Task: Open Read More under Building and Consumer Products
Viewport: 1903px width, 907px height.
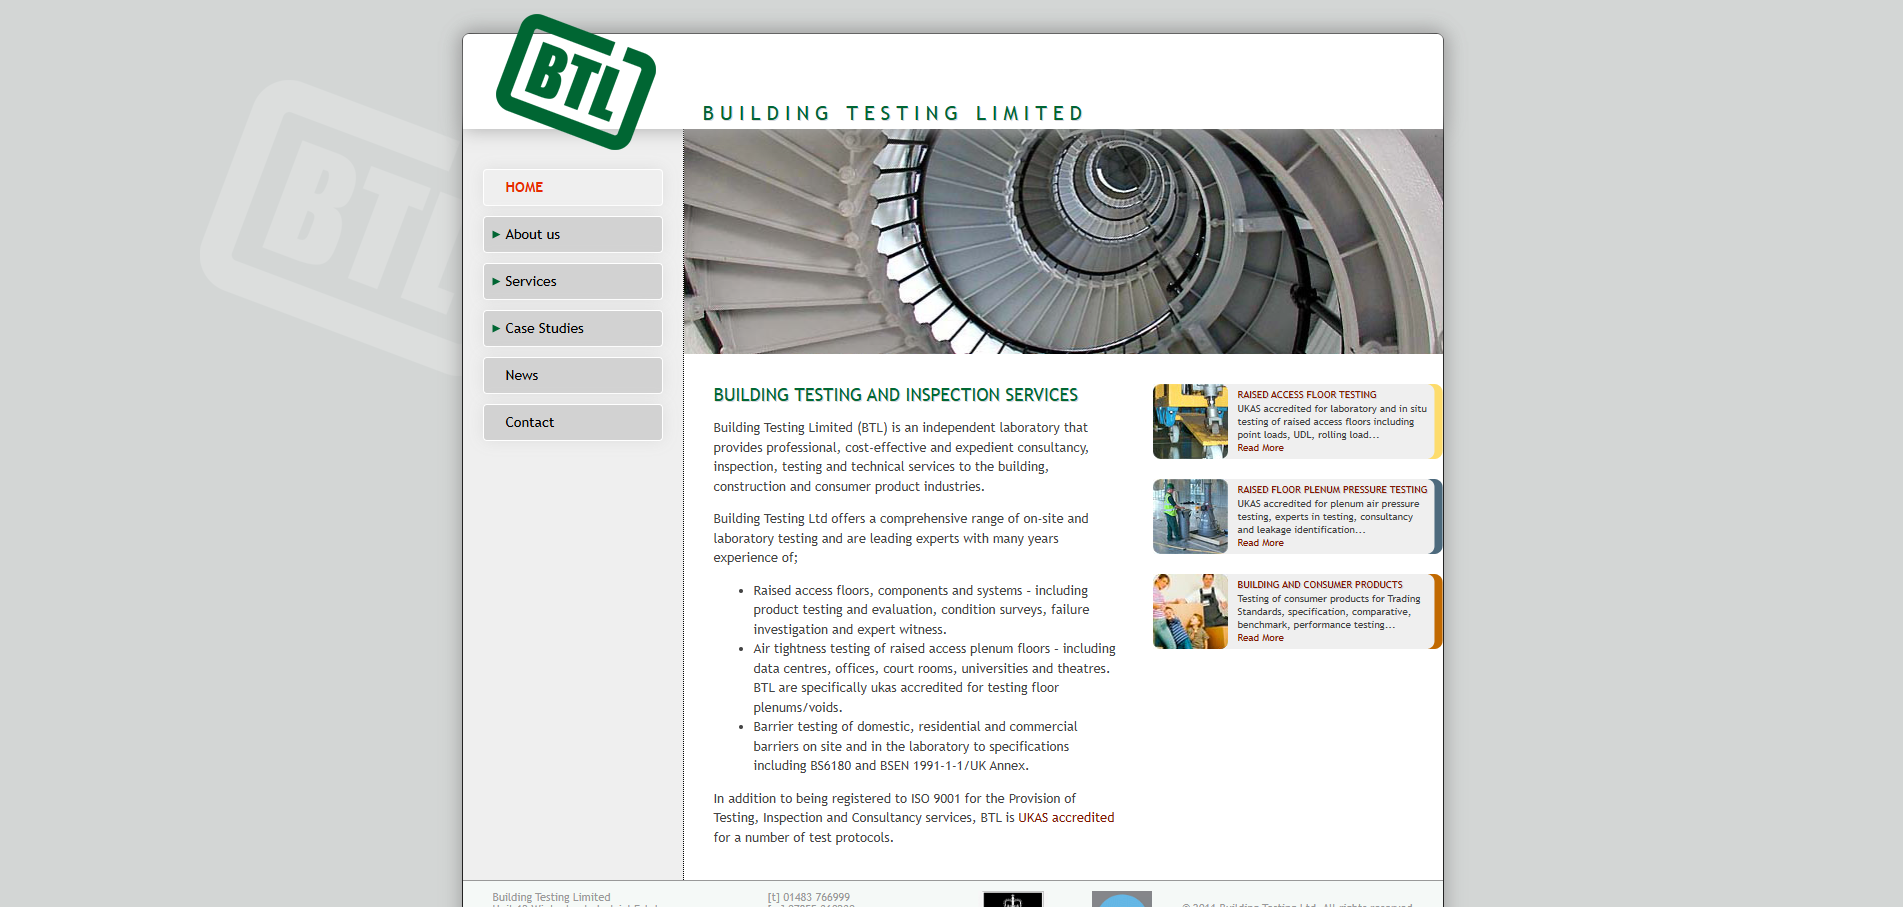Action: [x=1260, y=638]
